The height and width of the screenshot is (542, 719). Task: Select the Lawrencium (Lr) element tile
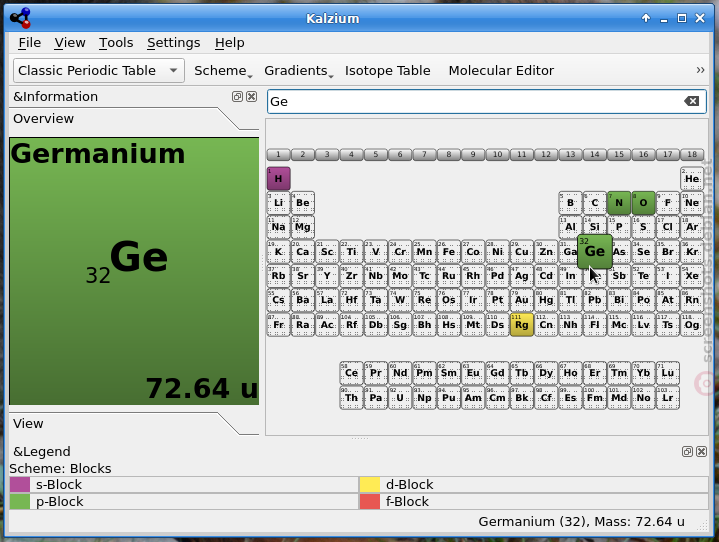pos(668,398)
